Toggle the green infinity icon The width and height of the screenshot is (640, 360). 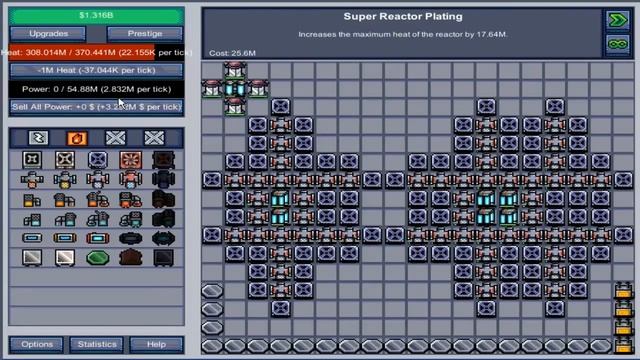pos(618,44)
